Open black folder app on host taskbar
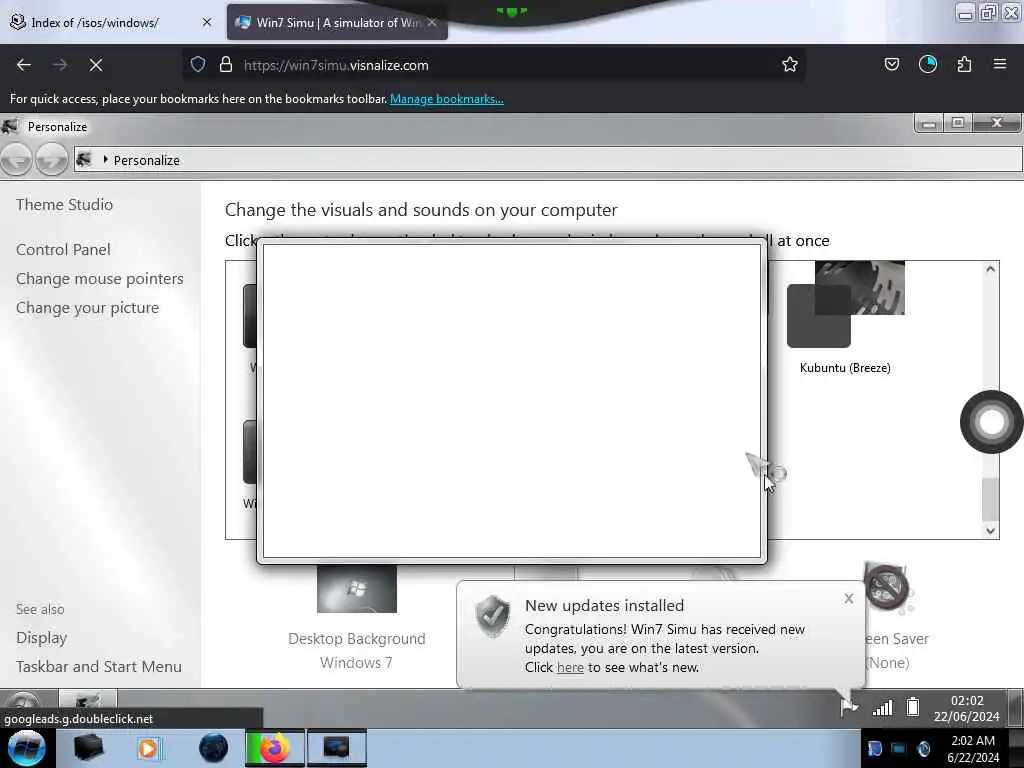 click(88, 748)
